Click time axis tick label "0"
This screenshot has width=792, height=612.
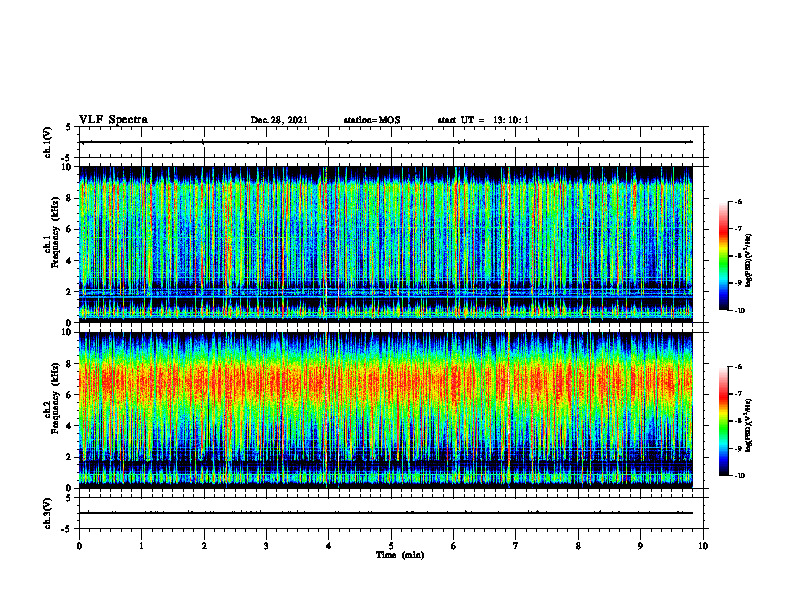click(79, 546)
